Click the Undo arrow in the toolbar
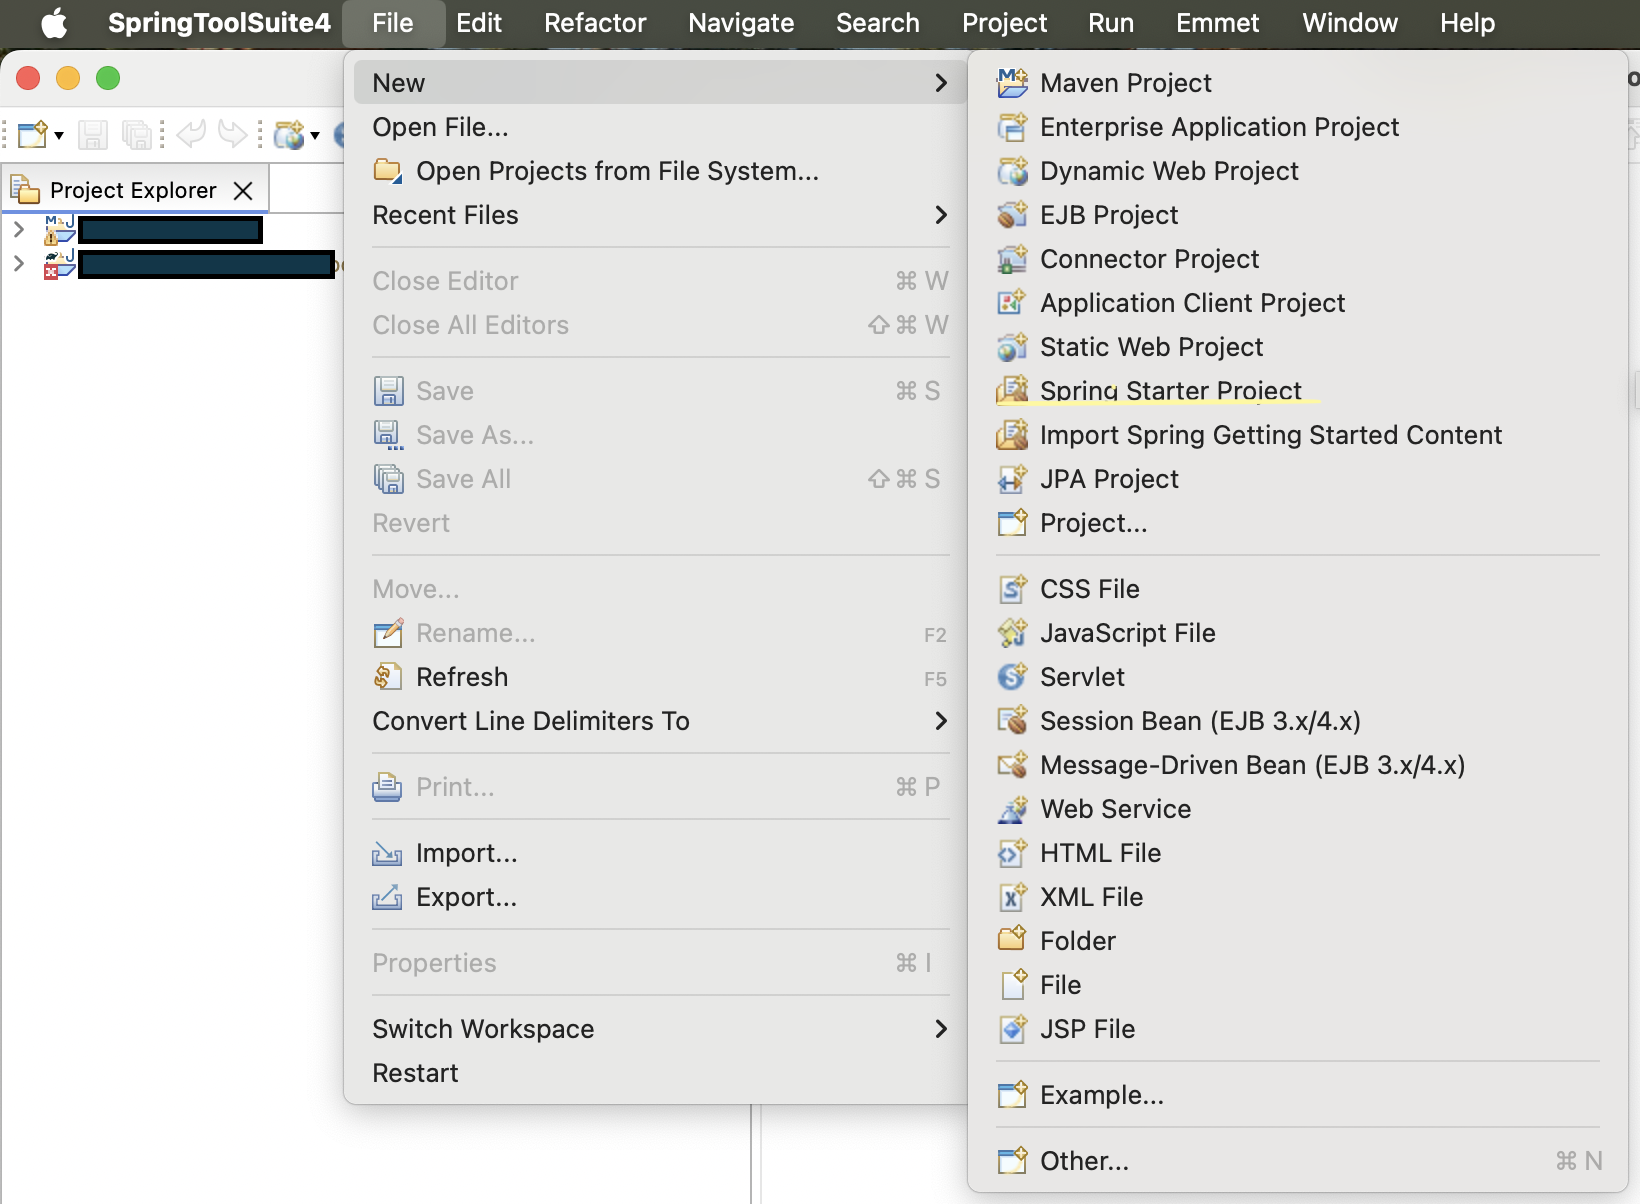This screenshot has width=1640, height=1204. click(191, 134)
